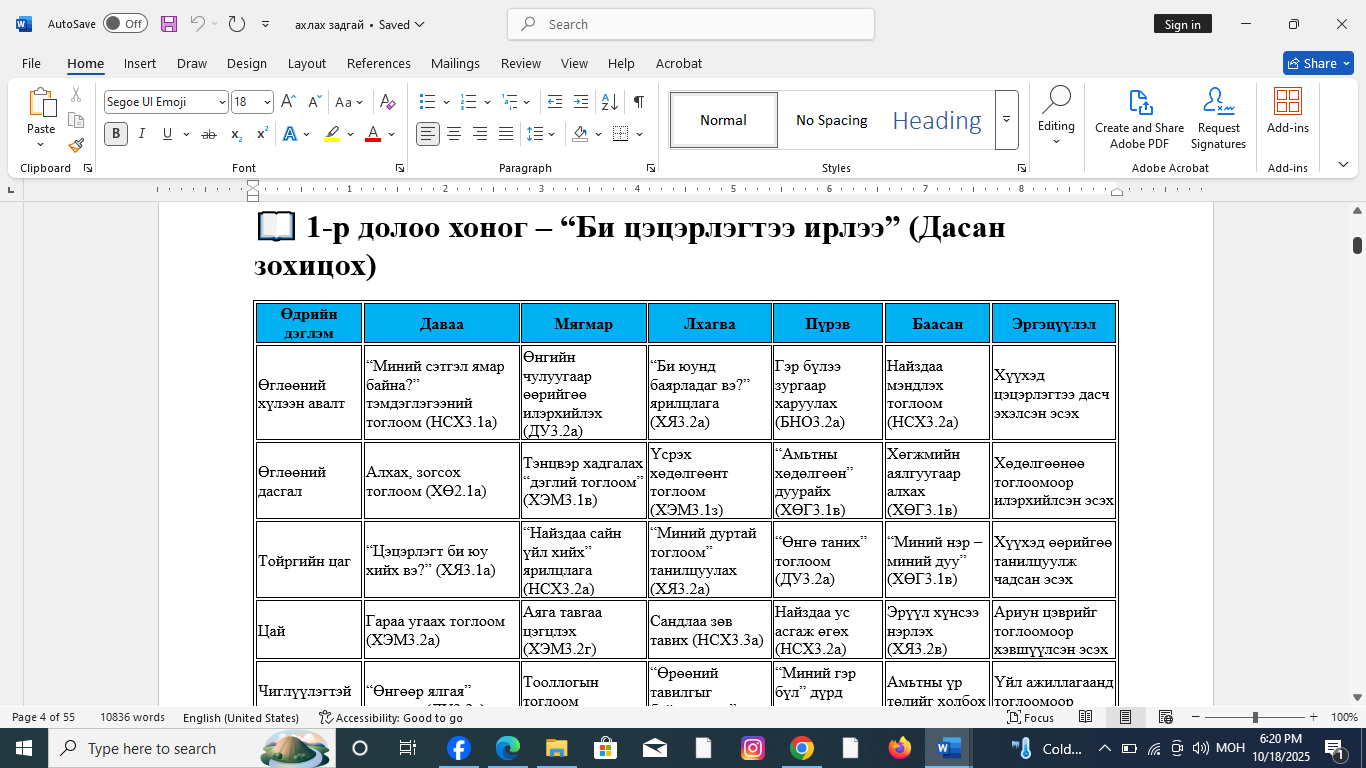The image size is (1366, 768).
Task: Open the Review tab
Action: (520, 63)
